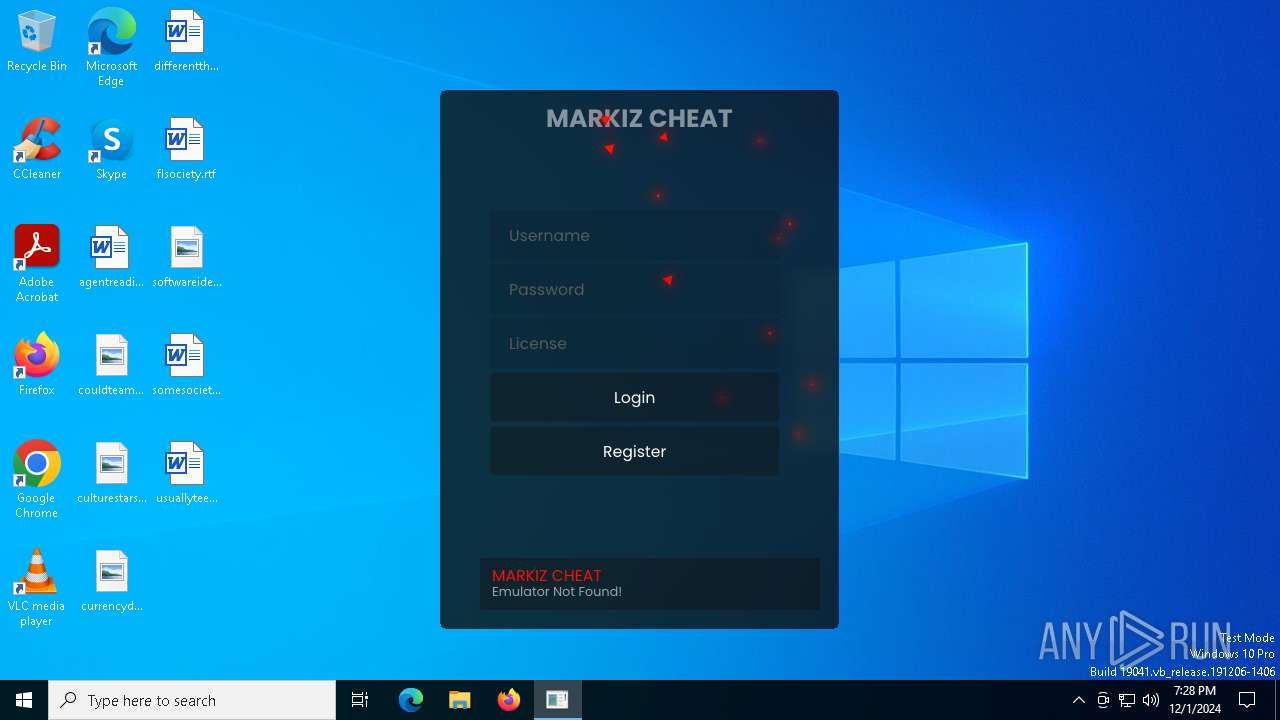Launch Microsoft Edge from the taskbar
This screenshot has height=720, width=1280.
tap(411, 700)
